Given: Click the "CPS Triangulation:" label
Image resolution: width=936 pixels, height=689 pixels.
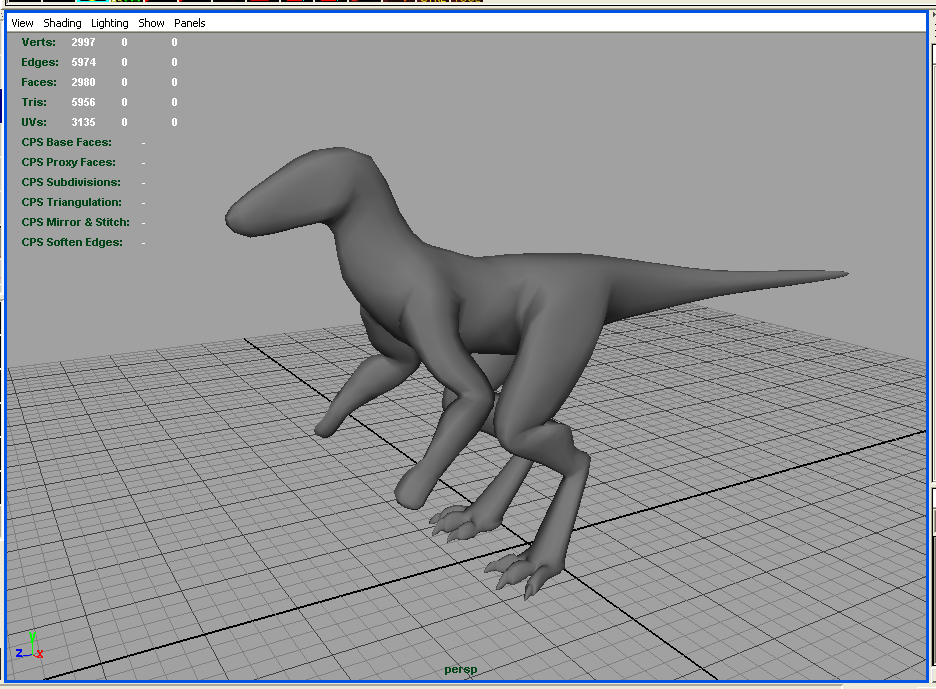Looking at the screenshot, I should [72, 202].
